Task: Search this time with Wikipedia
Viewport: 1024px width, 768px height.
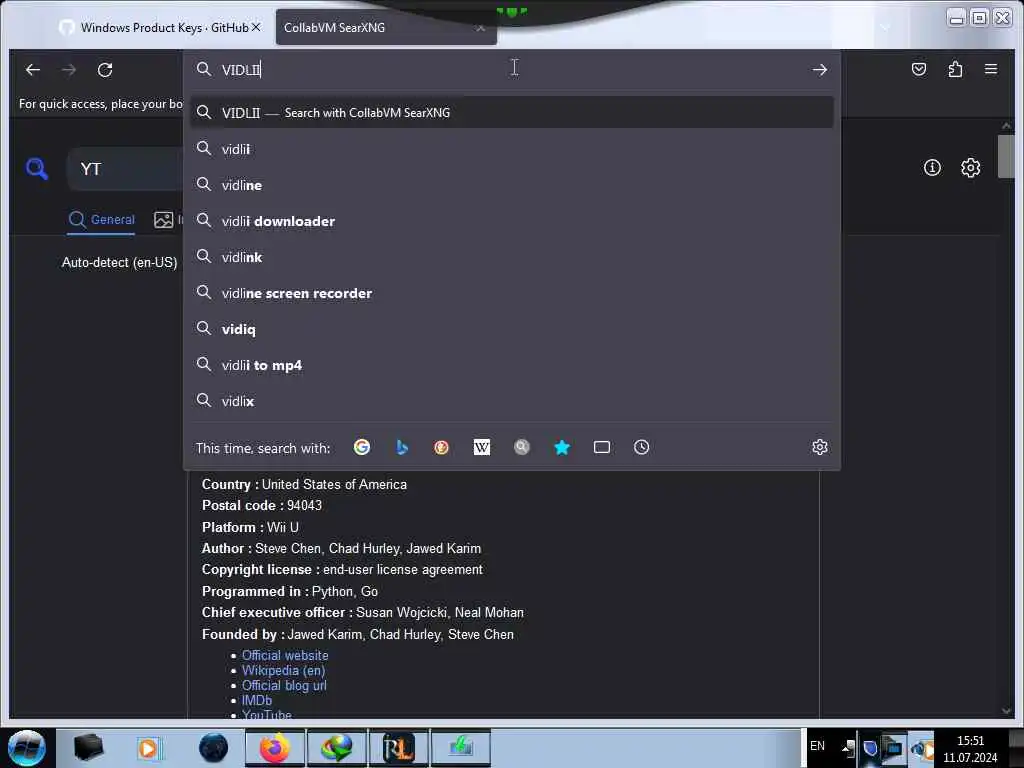Action: (x=481, y=447)
